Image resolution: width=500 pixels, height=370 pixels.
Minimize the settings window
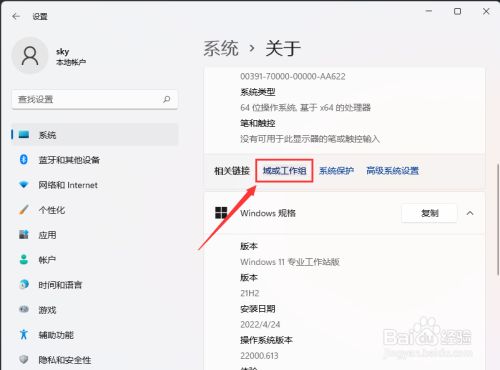point(429,11)
